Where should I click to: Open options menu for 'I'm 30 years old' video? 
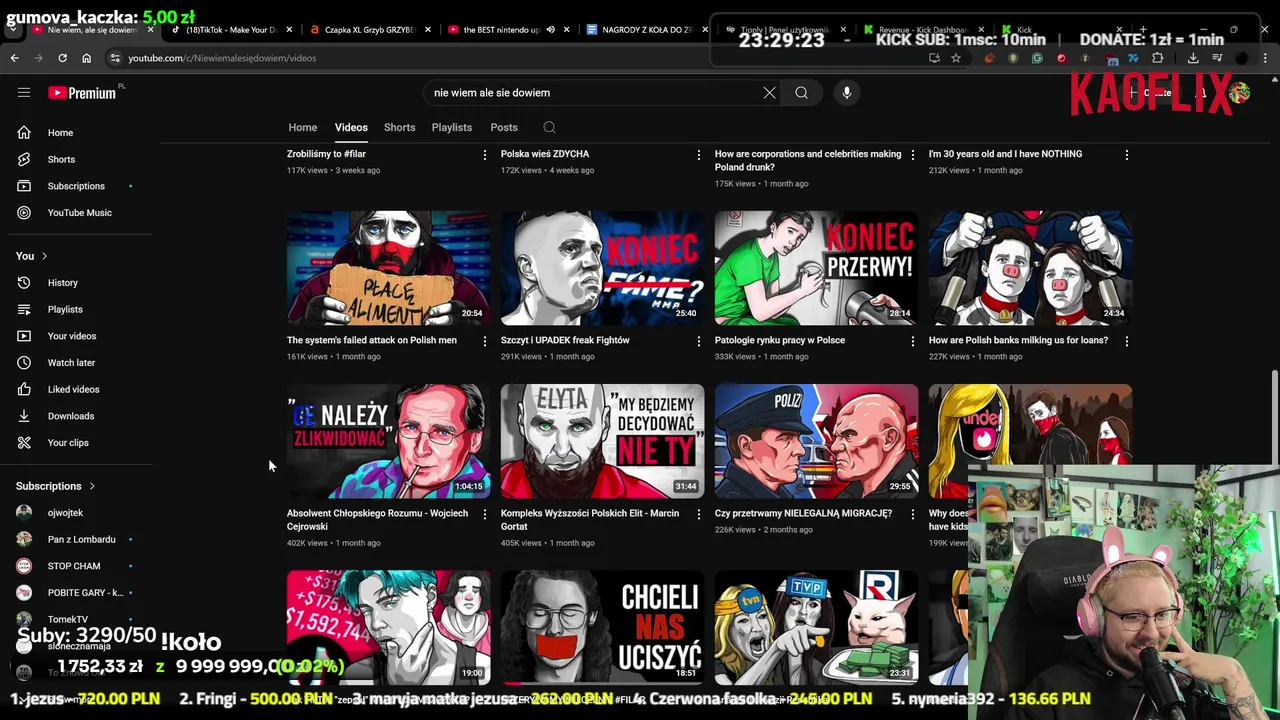1127,155
